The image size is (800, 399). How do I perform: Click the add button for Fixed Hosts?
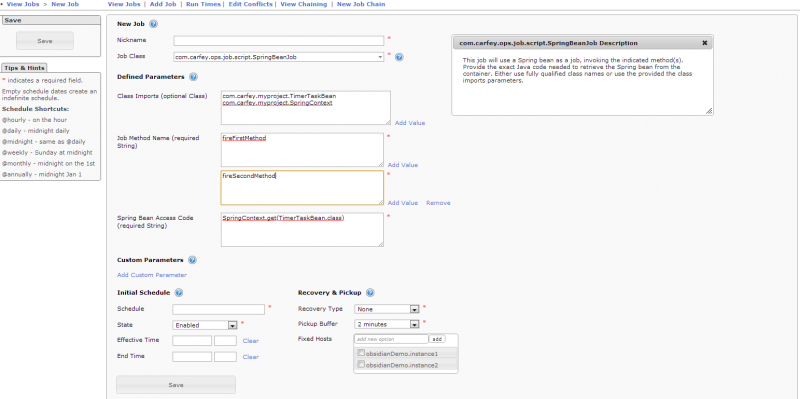tap(437, 339)
